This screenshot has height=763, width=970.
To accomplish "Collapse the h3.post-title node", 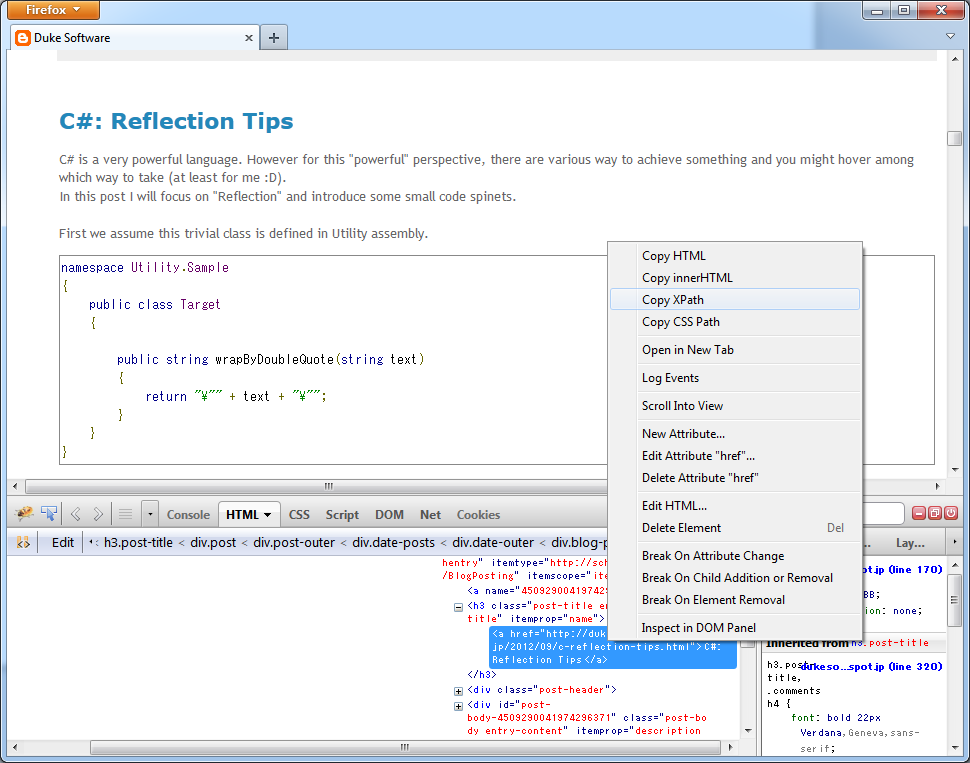I will pyautogui.click(x=457, y=608).
